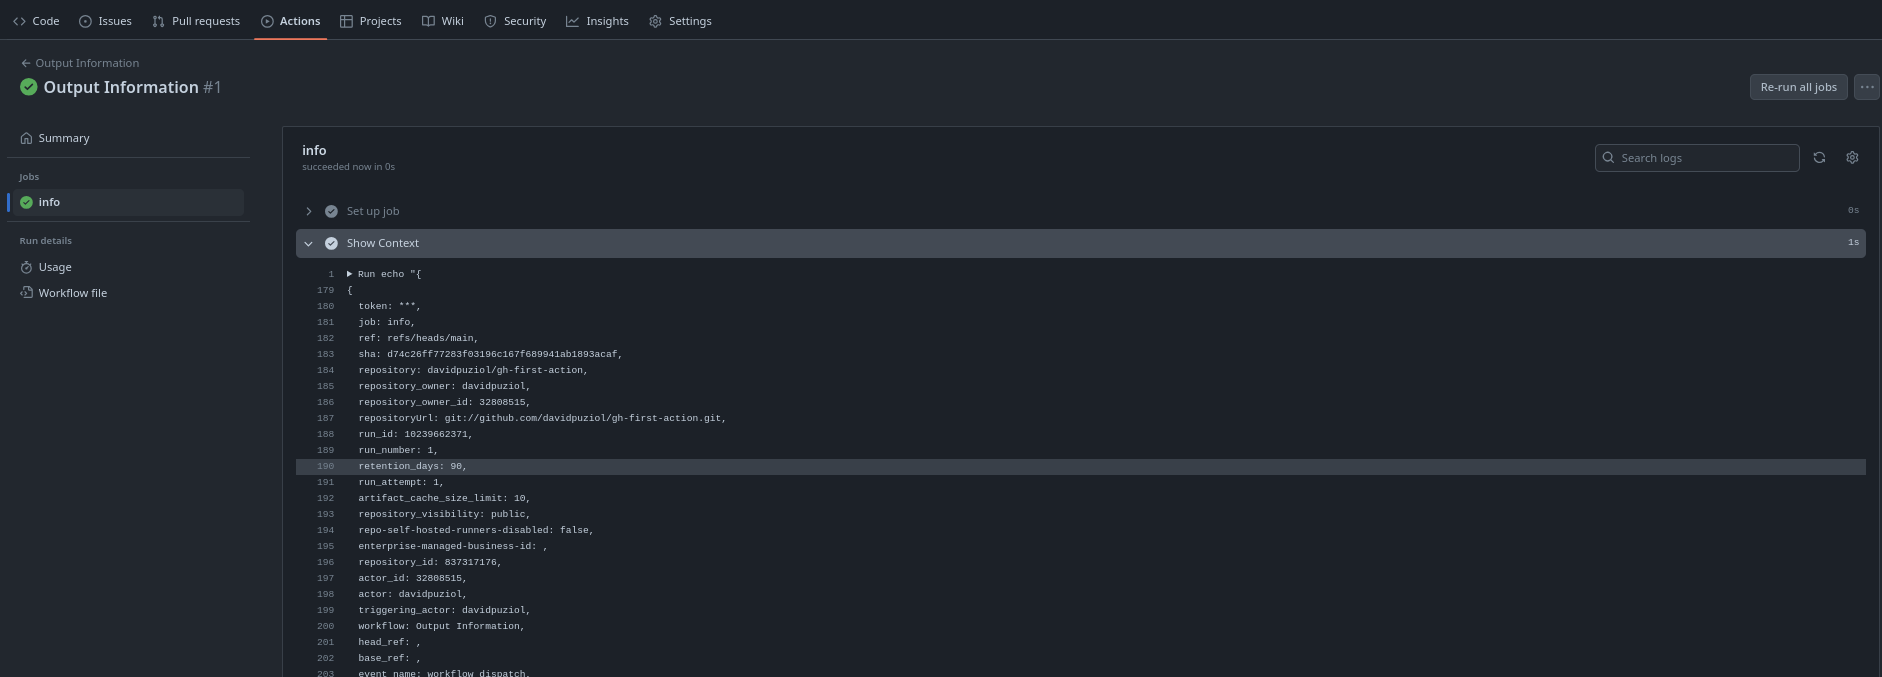The image size is (1882, 677).
Task: Click Re-run all jobs
Action: (1797, 87)
